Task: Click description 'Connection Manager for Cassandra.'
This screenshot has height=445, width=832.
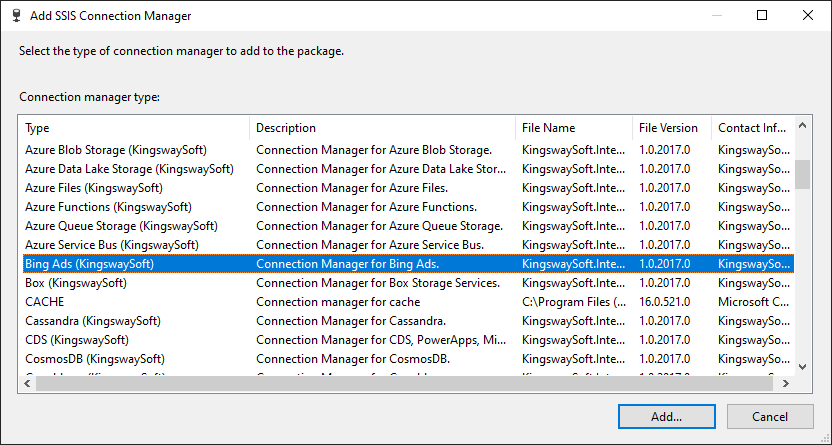Action: click(x=351, y=321)
